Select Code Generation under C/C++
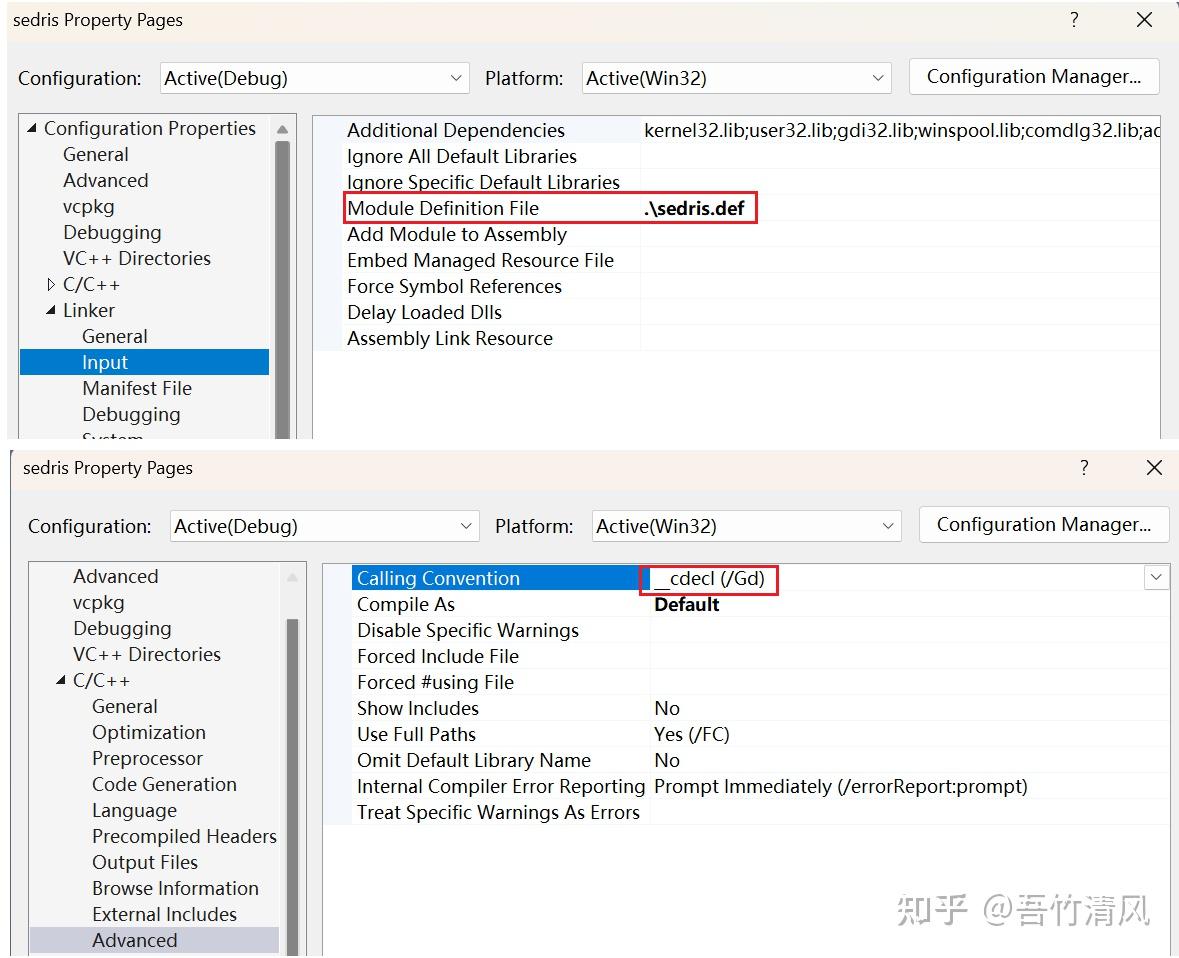 [164, 784]
